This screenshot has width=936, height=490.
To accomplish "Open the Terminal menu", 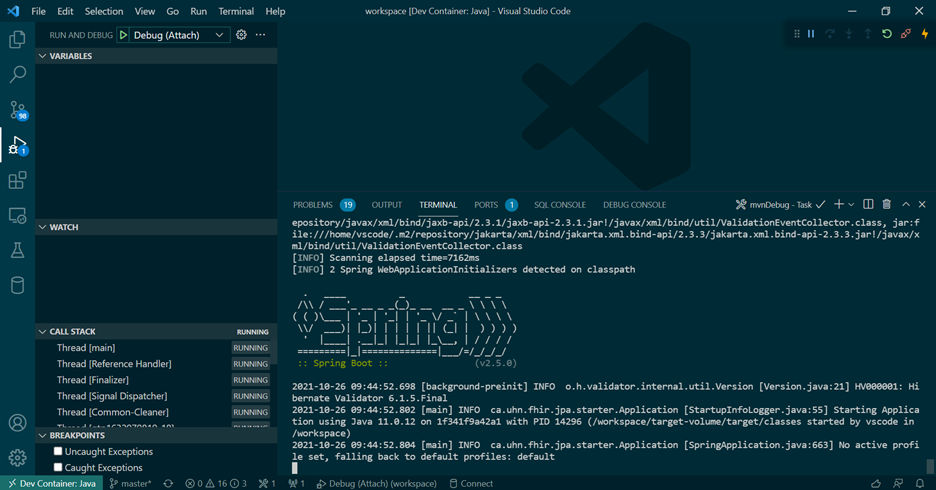I will click(236, 11).
